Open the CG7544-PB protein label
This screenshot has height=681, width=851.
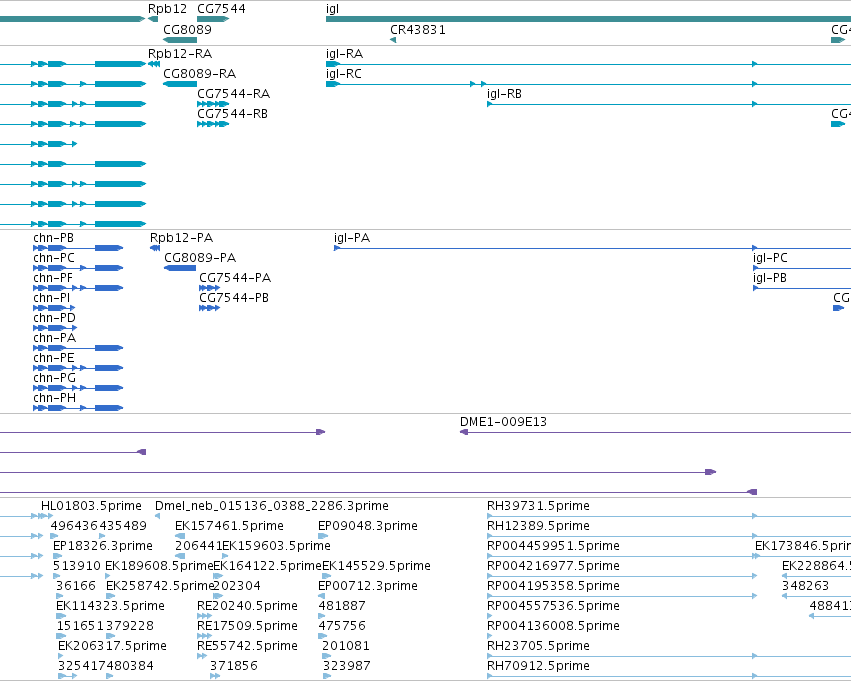234,298
